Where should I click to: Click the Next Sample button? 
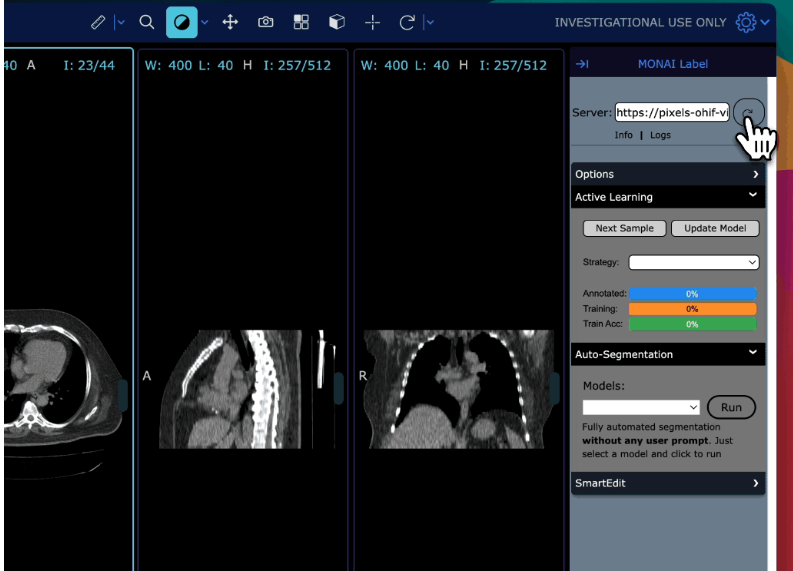625,228
